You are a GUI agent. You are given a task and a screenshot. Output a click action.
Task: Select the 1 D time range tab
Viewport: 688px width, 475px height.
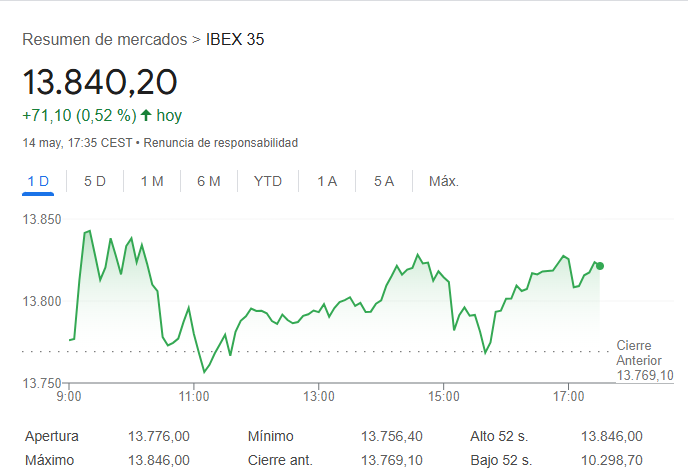(38, 181)
